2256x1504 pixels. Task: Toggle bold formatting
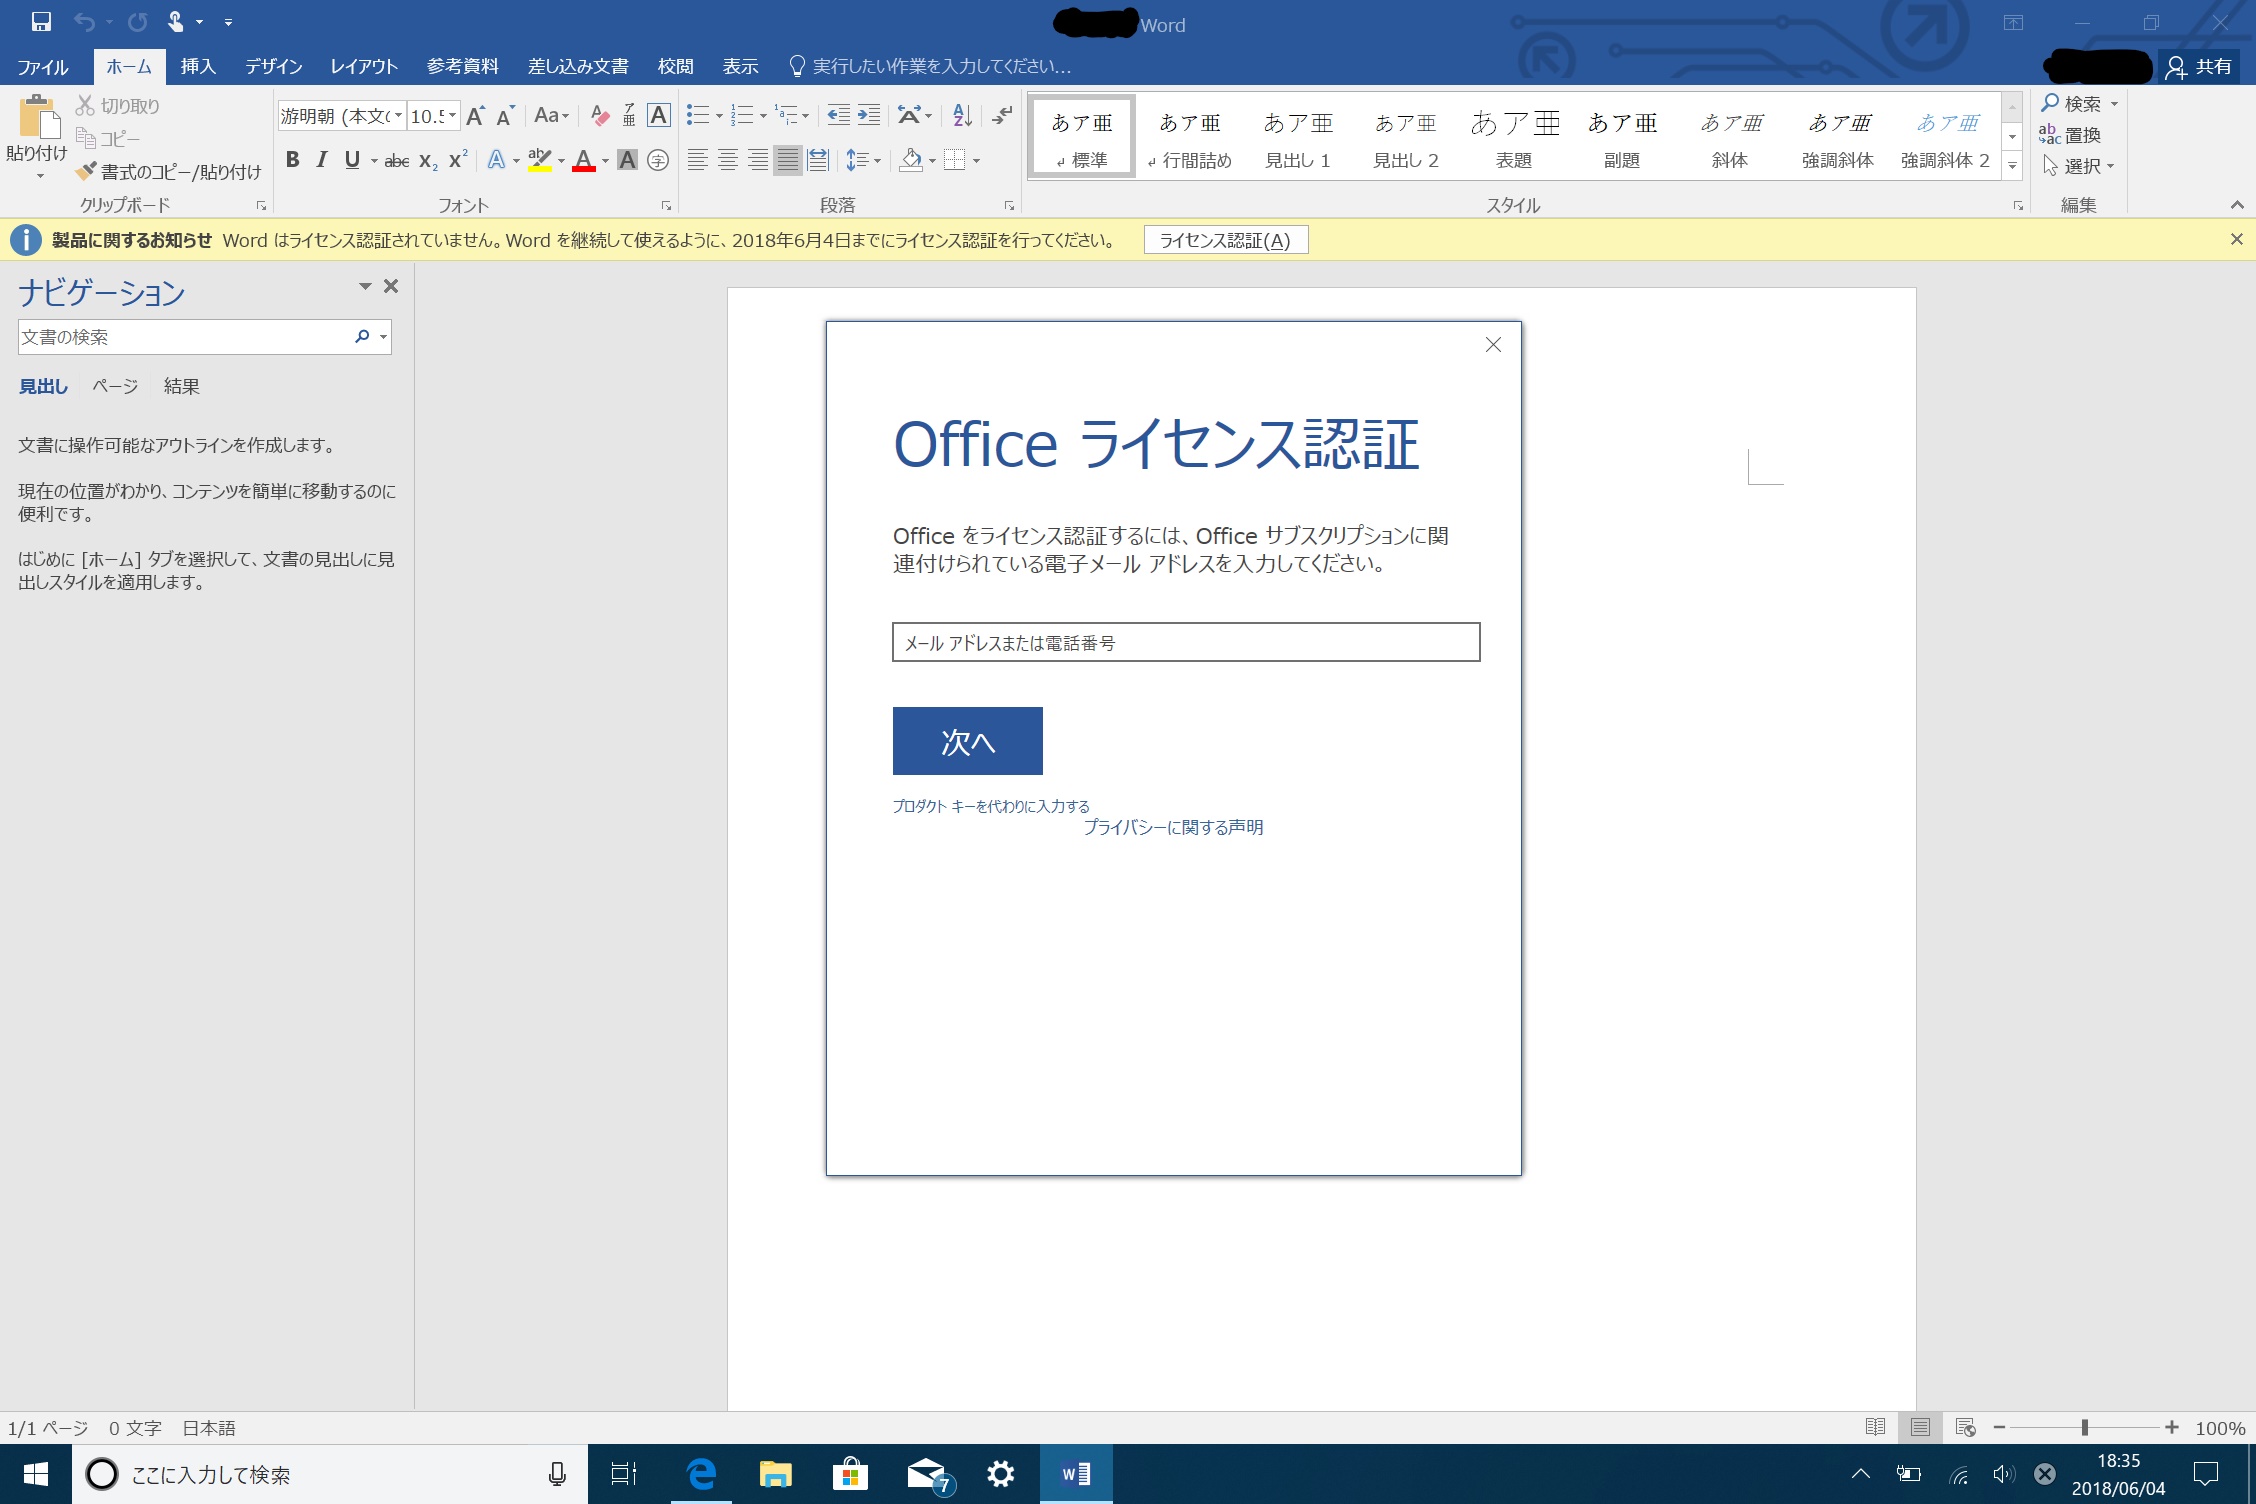pos(292,158)
